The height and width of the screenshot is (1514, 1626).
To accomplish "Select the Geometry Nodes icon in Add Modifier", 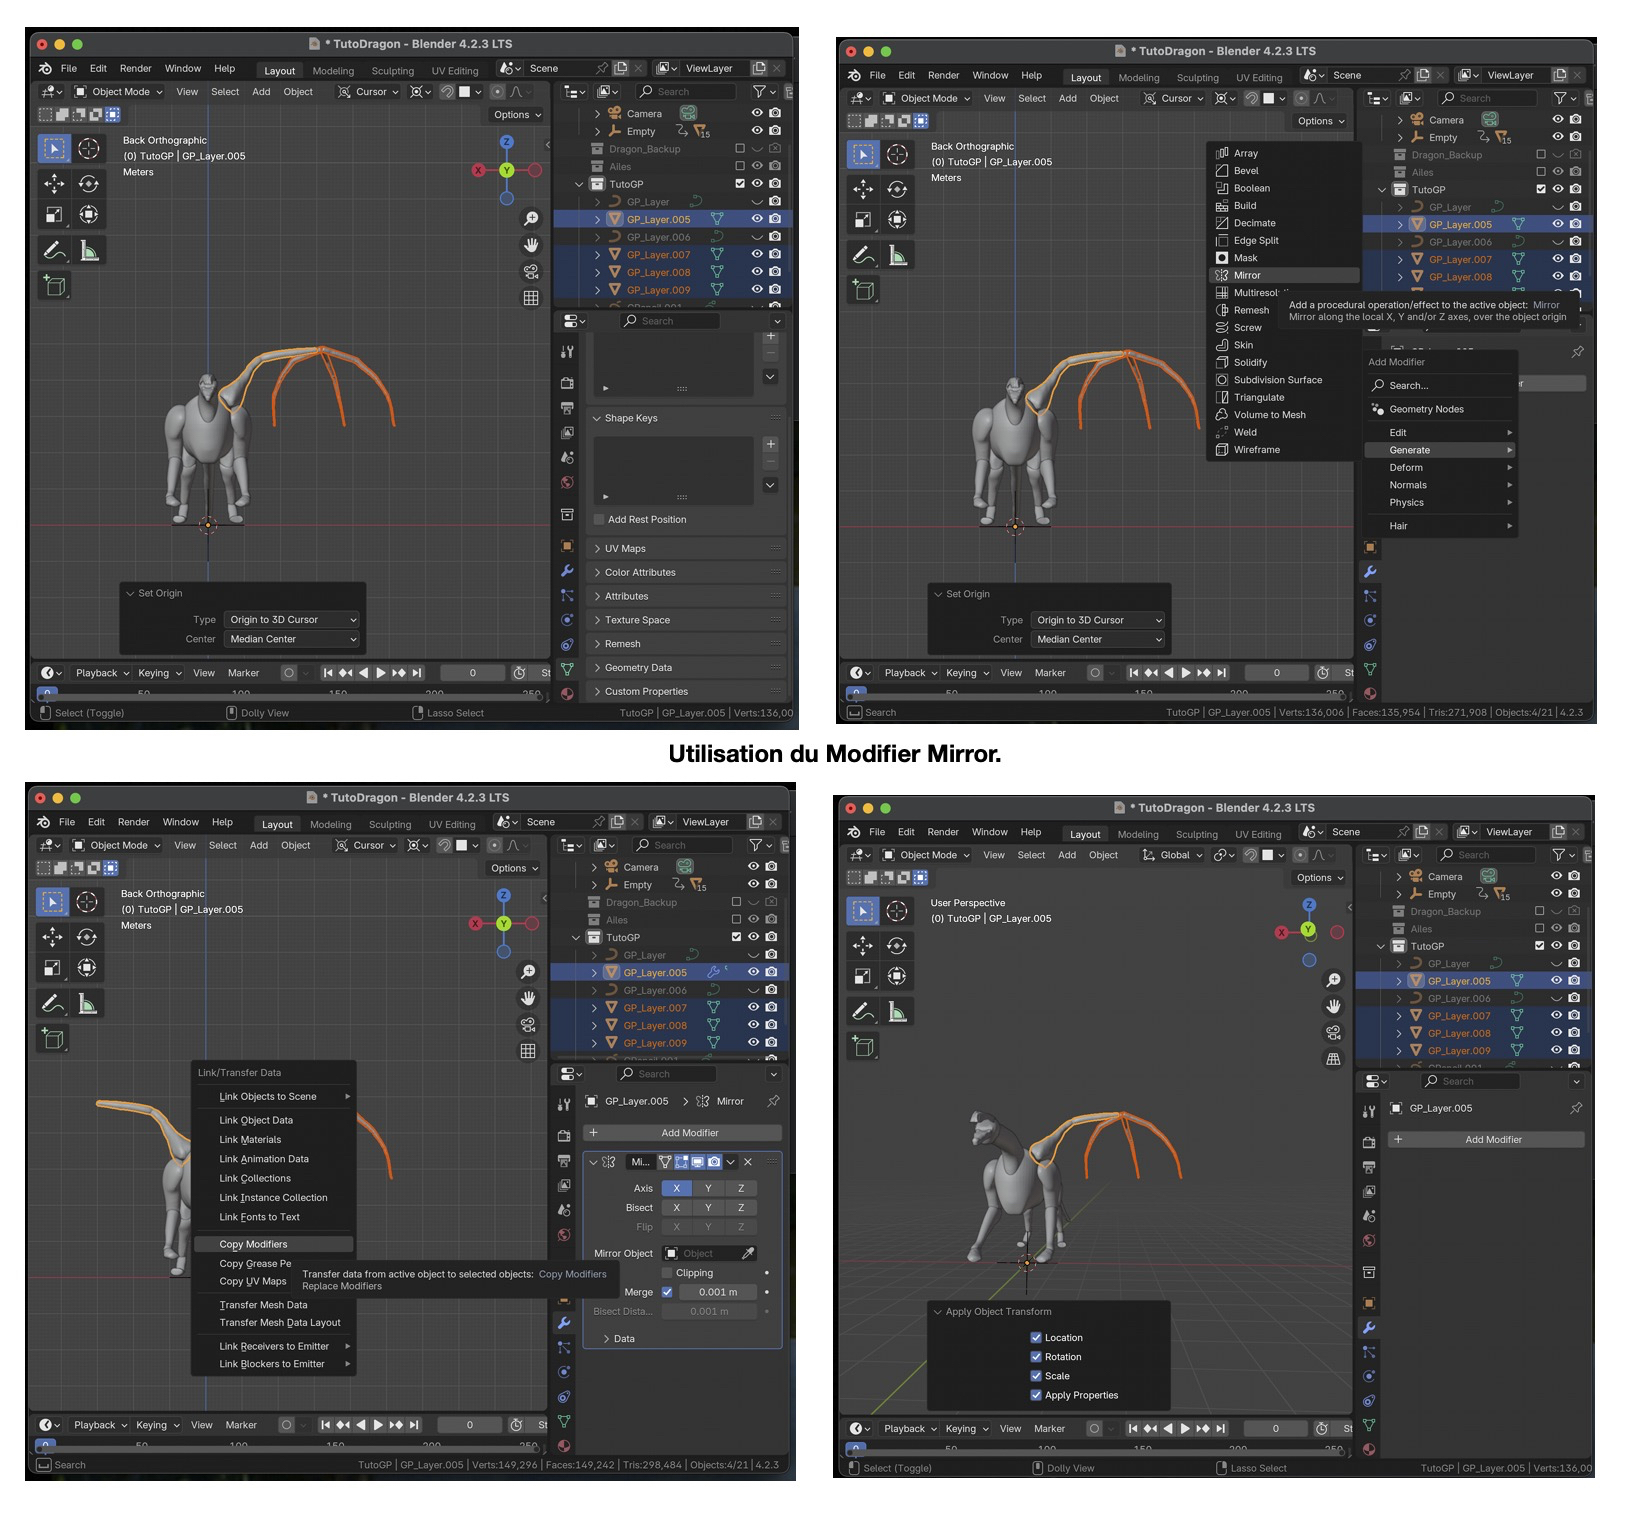I will [1378, 409].
